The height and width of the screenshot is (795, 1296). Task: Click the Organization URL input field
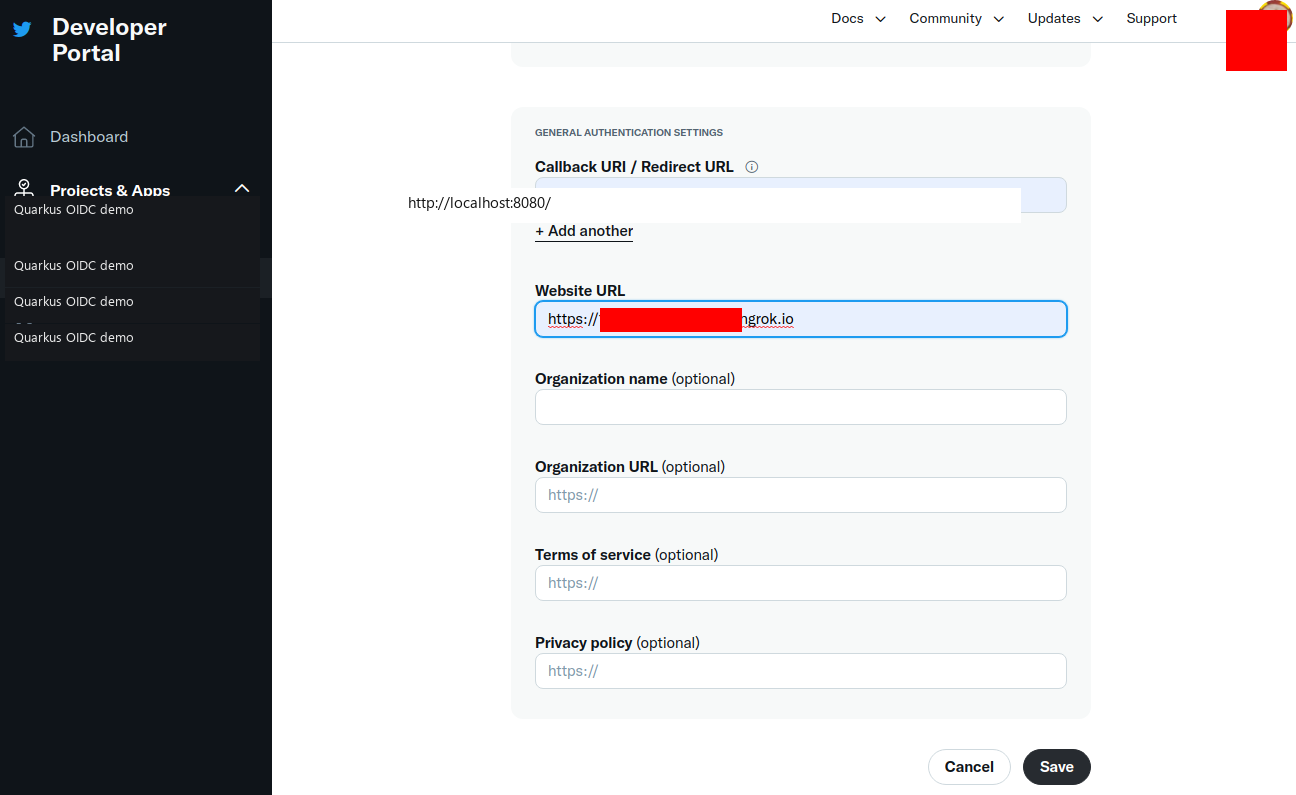click(x=801, y=495)
